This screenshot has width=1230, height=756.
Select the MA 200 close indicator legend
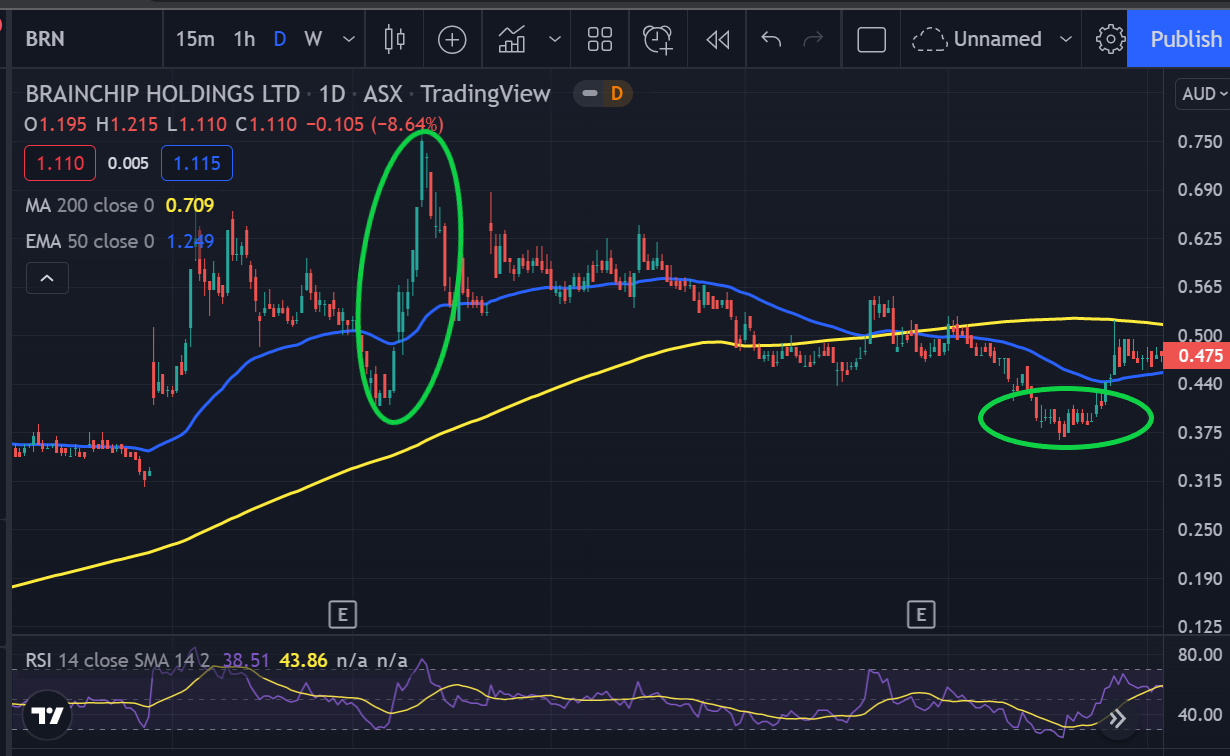pos(90,206)
